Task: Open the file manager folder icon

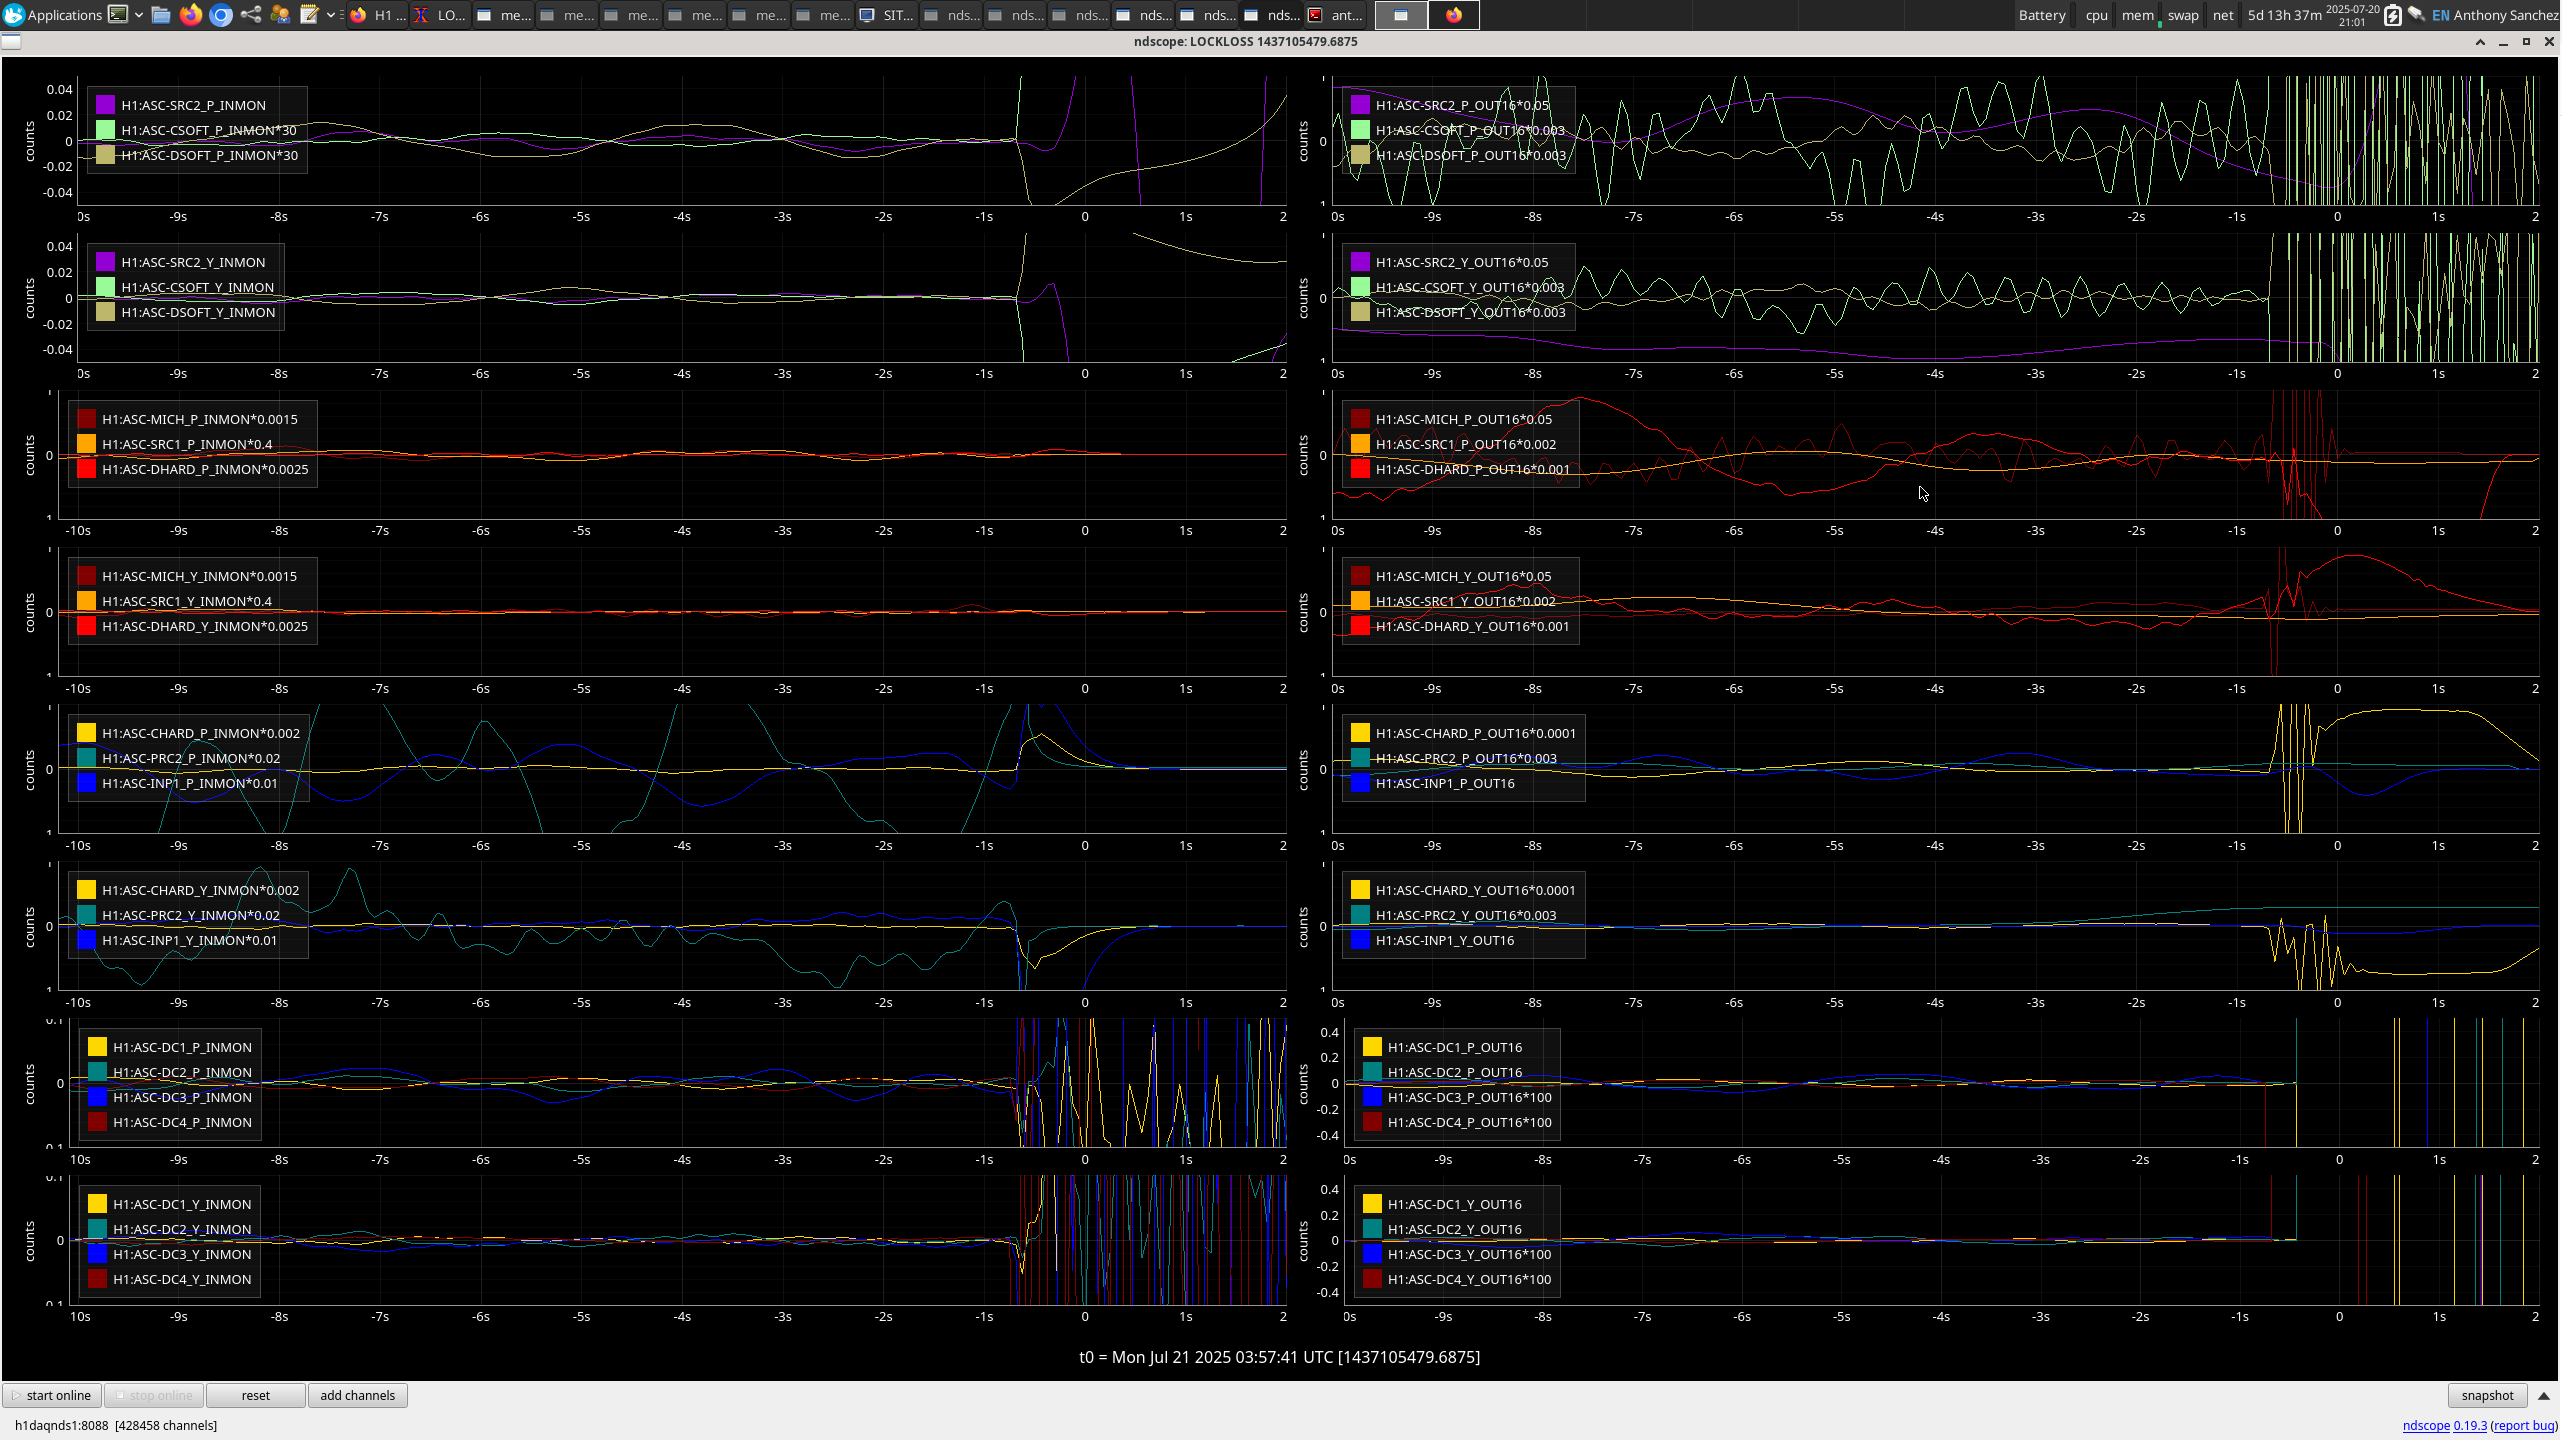Action: [x=161, y=15]
